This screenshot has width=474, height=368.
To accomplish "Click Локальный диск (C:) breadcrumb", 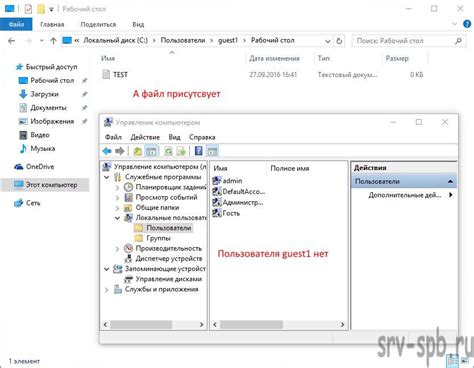I will pyautogui.click(x=115, y=41).
